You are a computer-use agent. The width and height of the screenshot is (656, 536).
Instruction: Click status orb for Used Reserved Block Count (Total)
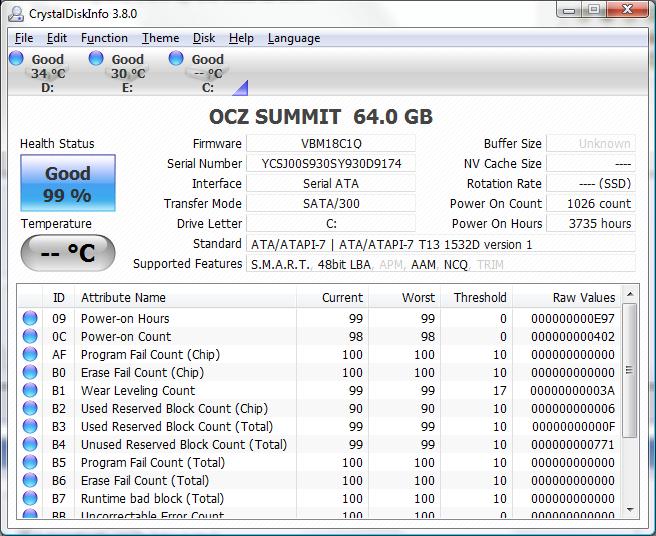30,426
